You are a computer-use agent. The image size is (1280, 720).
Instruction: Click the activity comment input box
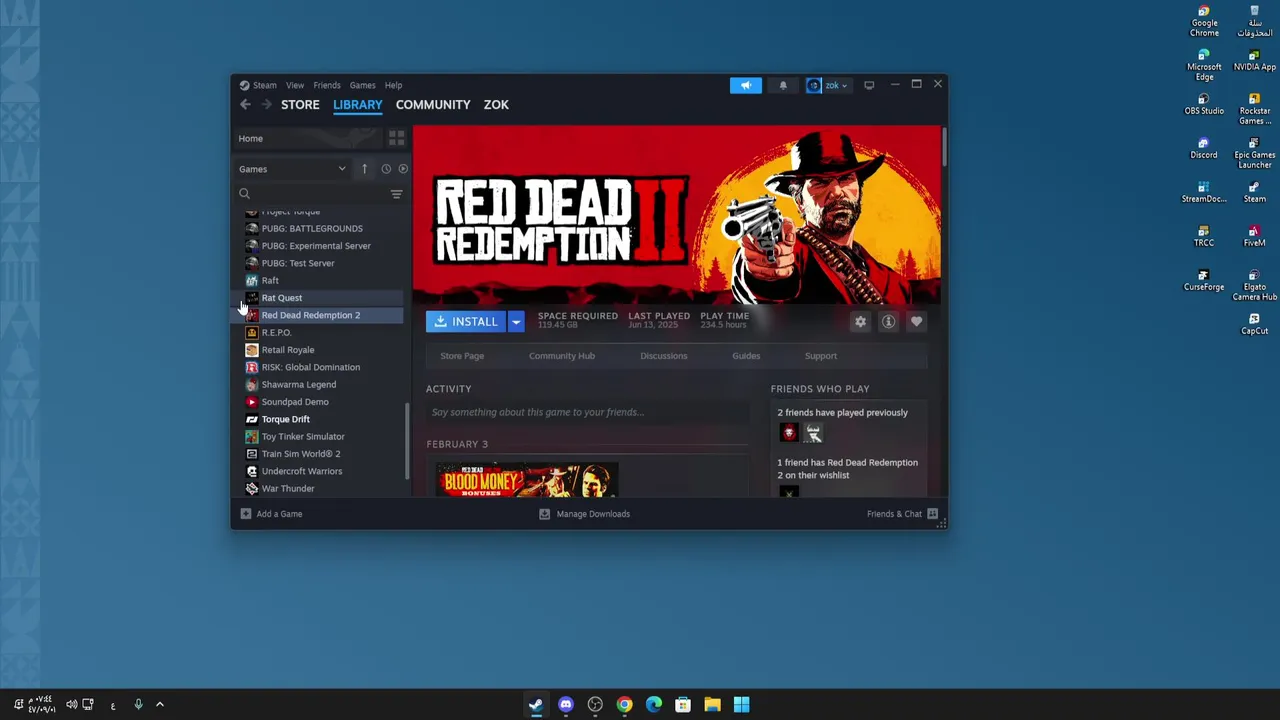click(587, 412)
